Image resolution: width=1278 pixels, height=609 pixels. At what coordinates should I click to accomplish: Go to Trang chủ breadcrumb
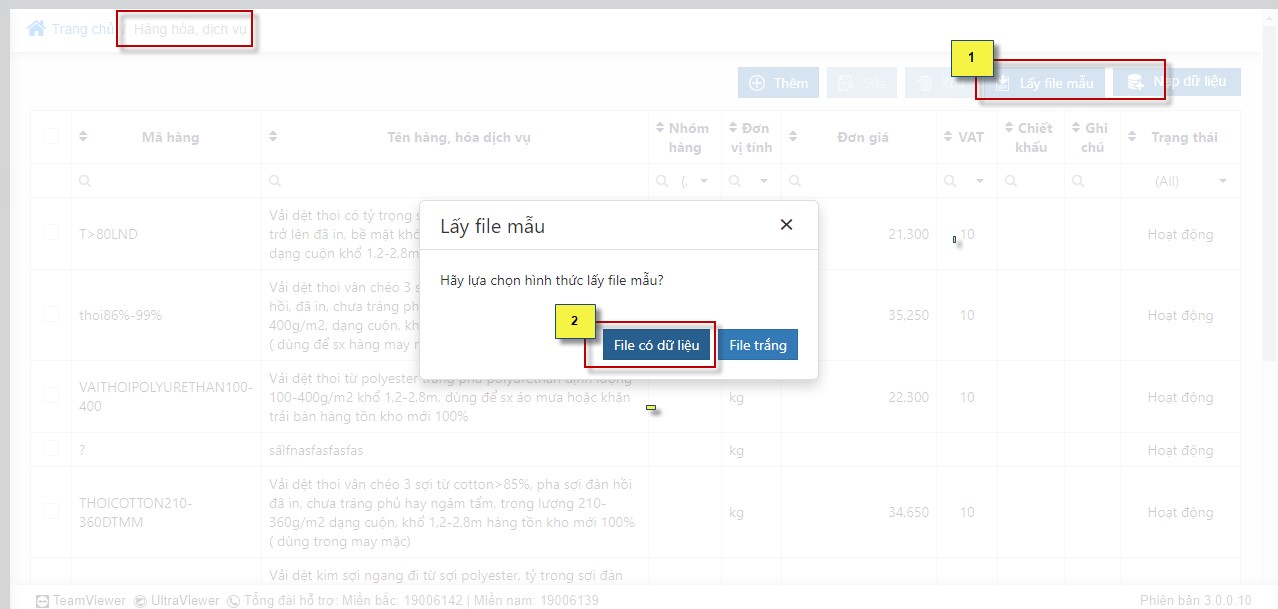(x=83, y=29)
